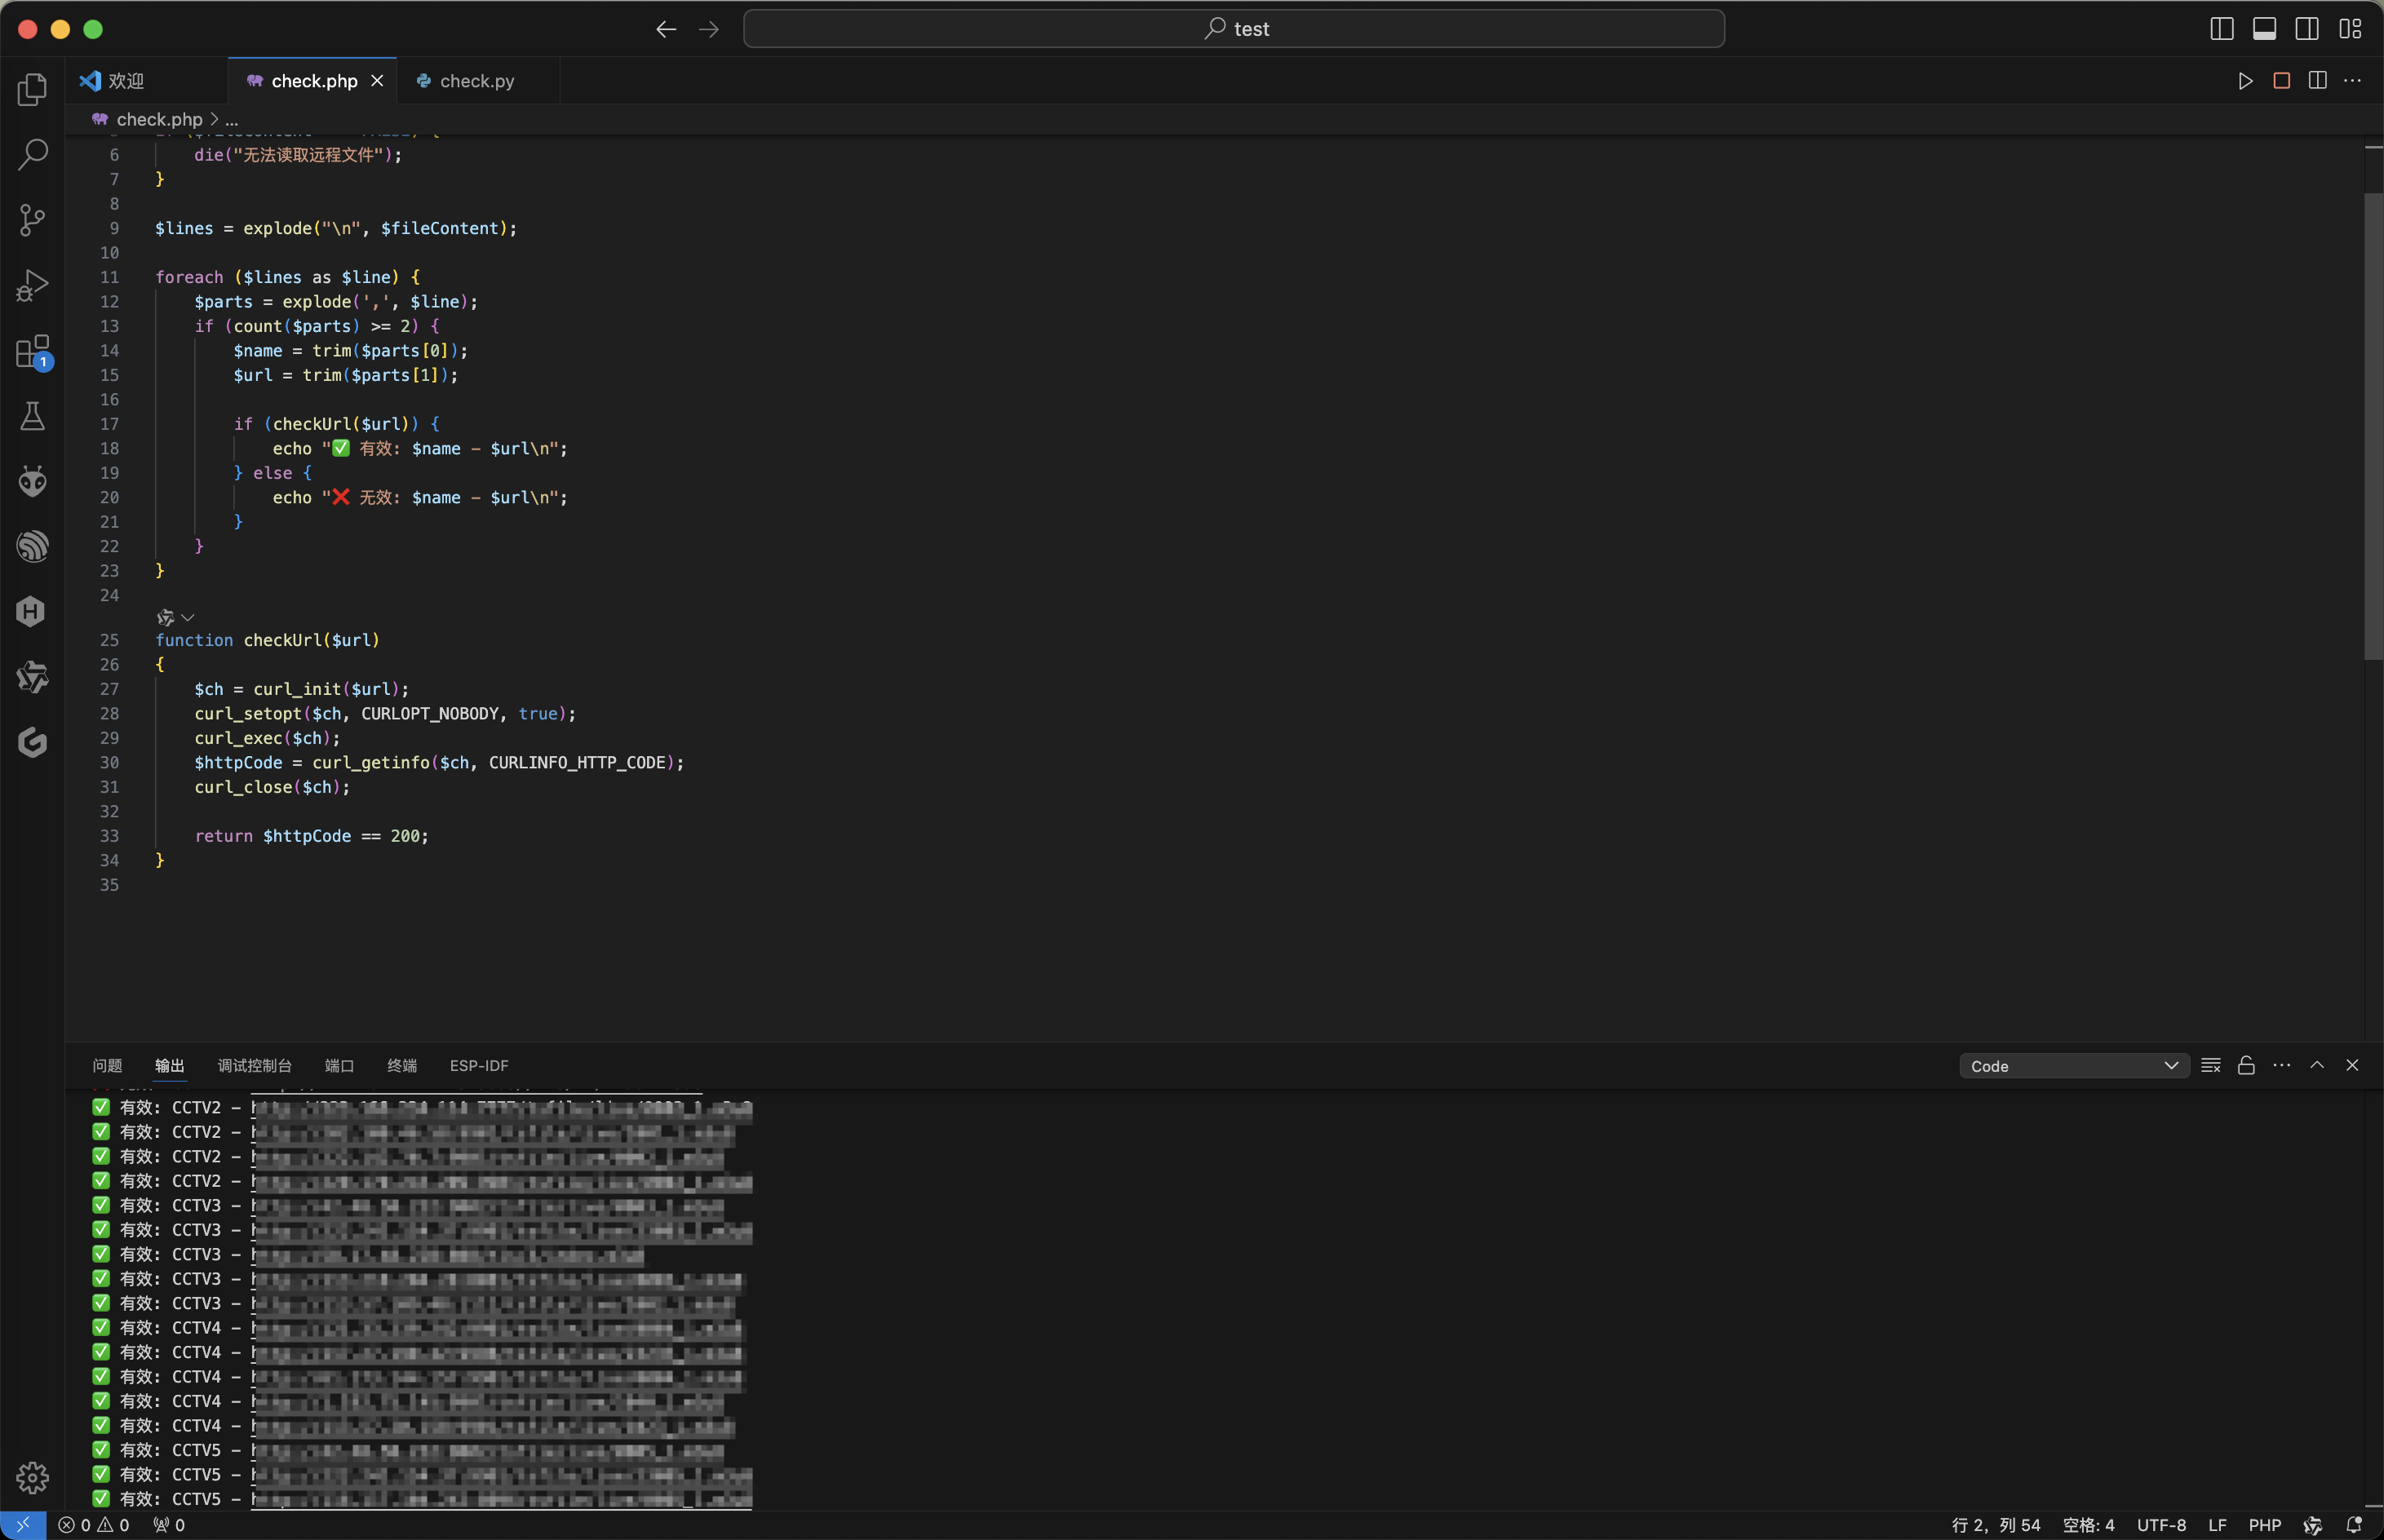2384x1540 pixels.
Task: Click 行 2, 列 54 cursor position
Action: click(x=1995, y=1525)
